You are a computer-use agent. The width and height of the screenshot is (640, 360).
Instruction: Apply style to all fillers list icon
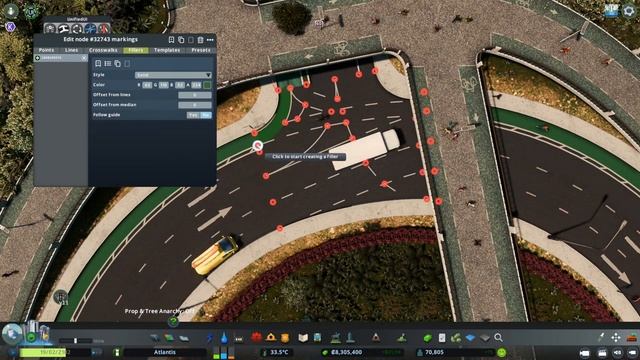click(108, 63)
